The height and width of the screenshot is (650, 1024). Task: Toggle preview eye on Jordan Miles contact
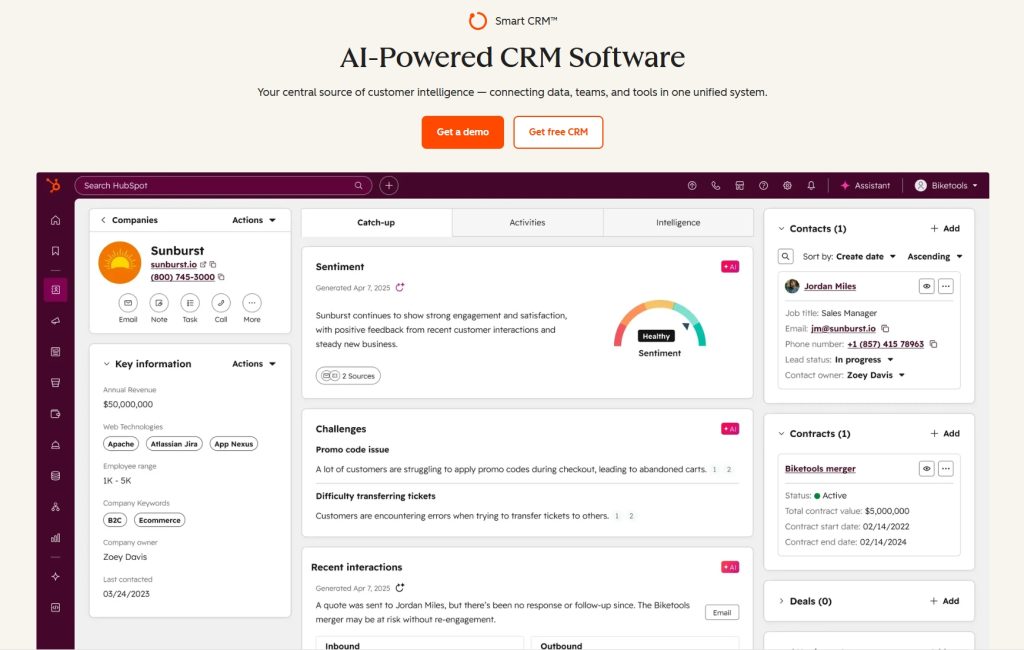[926, 286]
